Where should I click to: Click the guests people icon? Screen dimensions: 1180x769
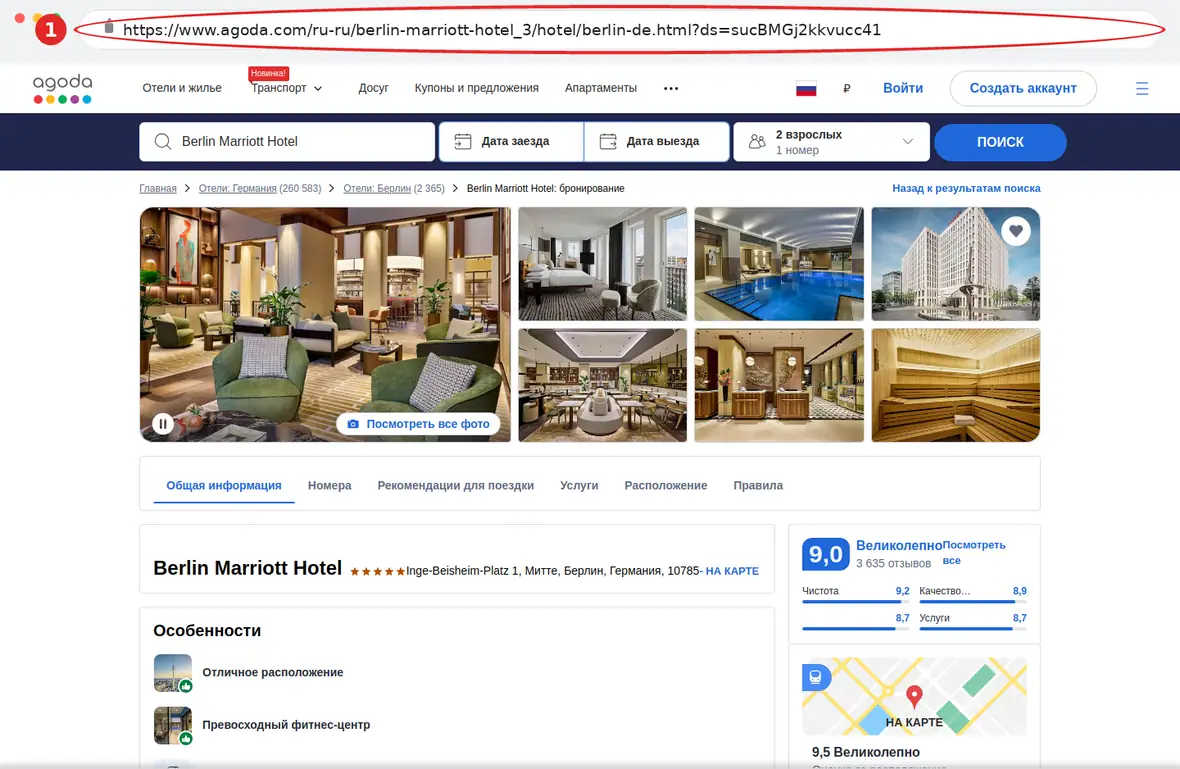[x=757, y=141]
